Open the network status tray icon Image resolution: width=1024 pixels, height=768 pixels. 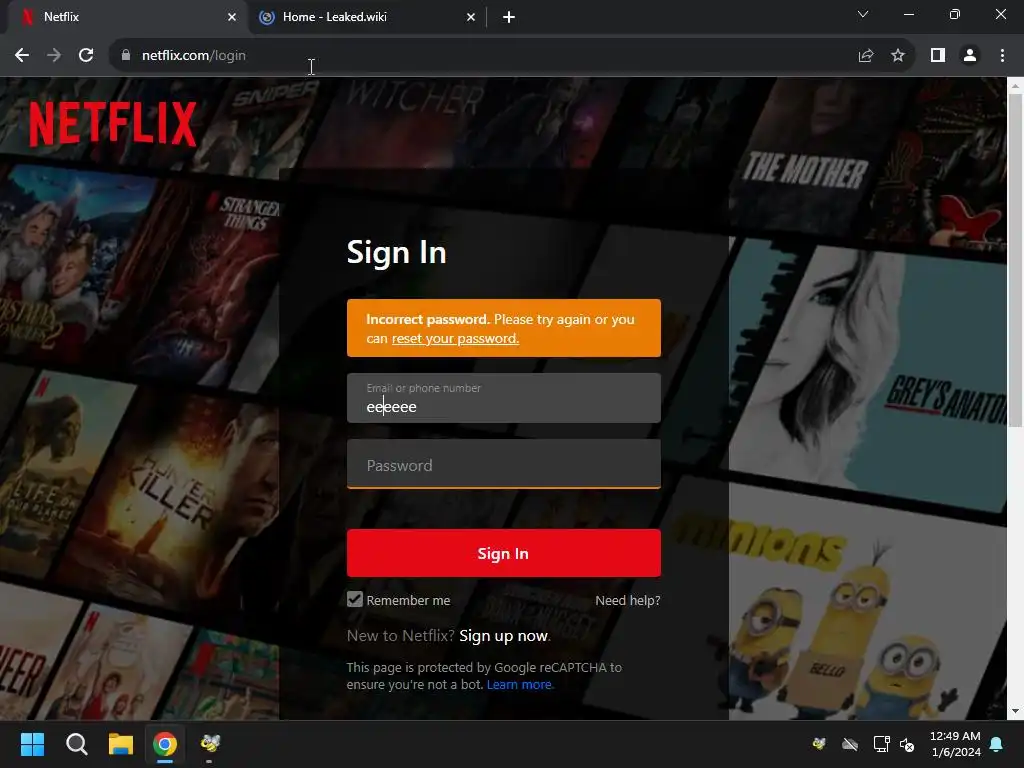click(x=882, y=743)
